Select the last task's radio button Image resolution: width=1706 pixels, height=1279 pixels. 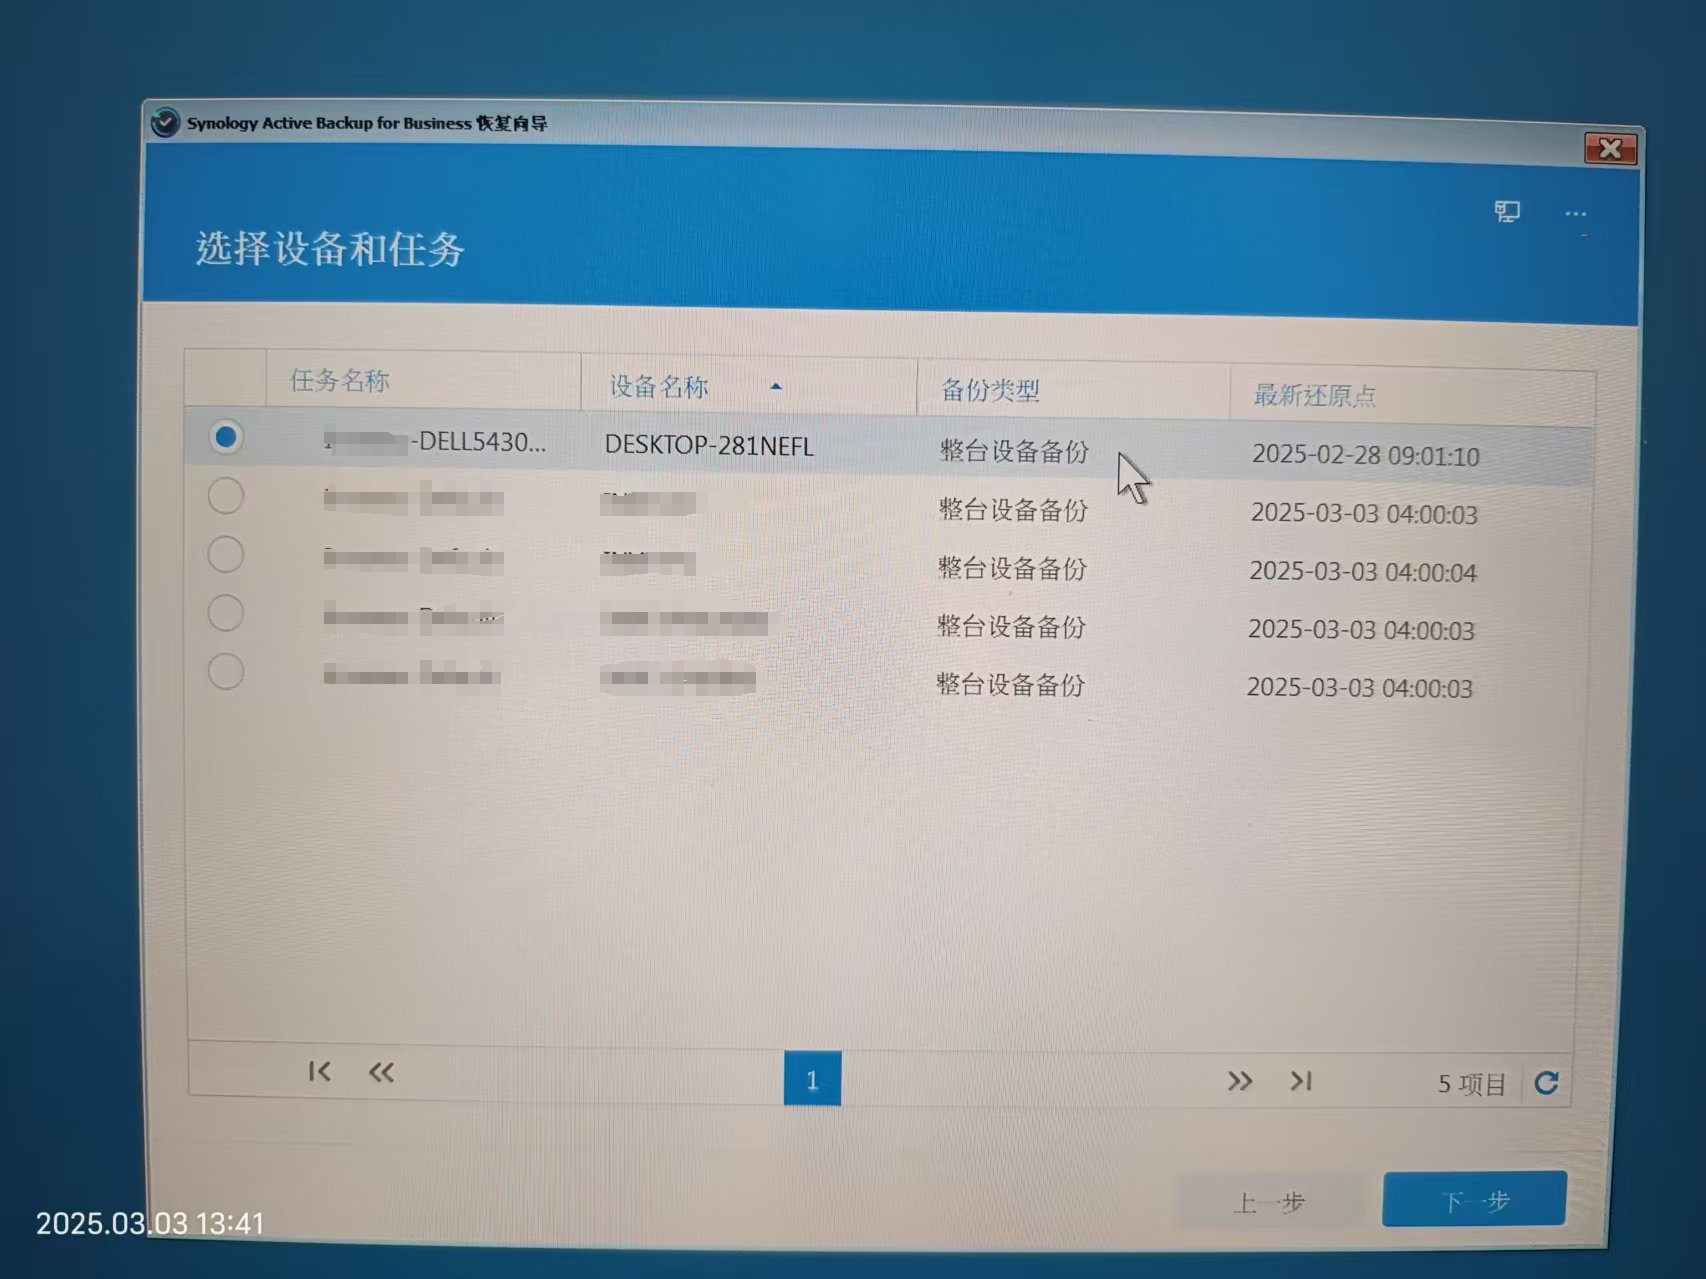[x=226, y=671]
